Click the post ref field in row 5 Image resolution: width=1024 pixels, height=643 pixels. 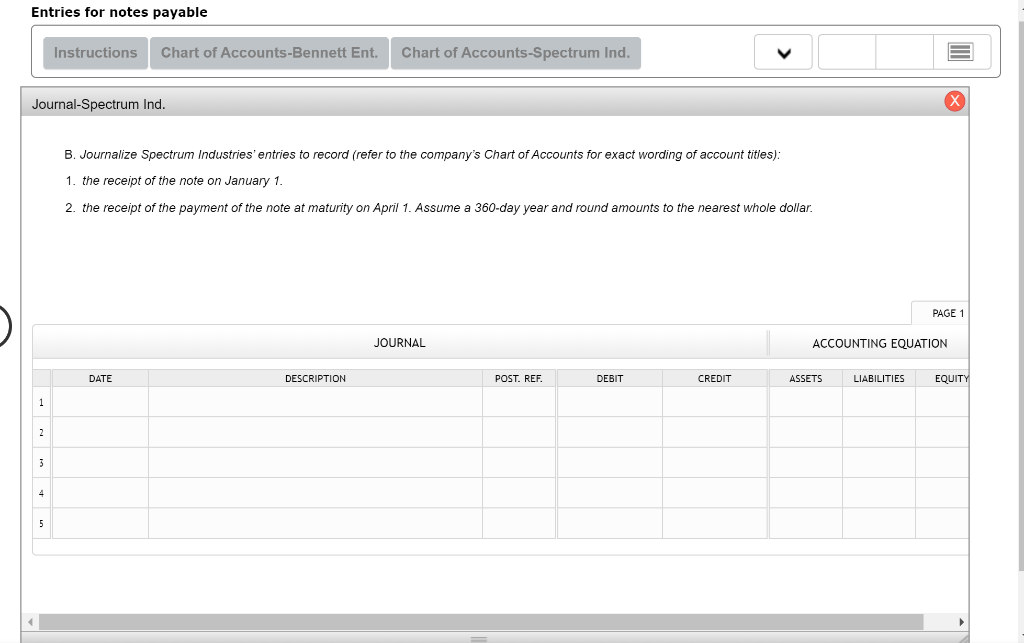tap(519, 524)
